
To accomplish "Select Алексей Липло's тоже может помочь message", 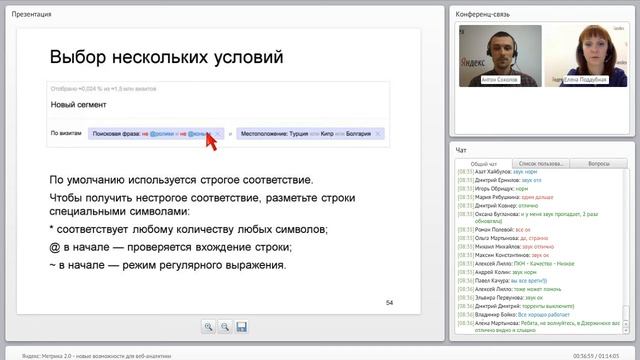I will (x=509, y=289).
